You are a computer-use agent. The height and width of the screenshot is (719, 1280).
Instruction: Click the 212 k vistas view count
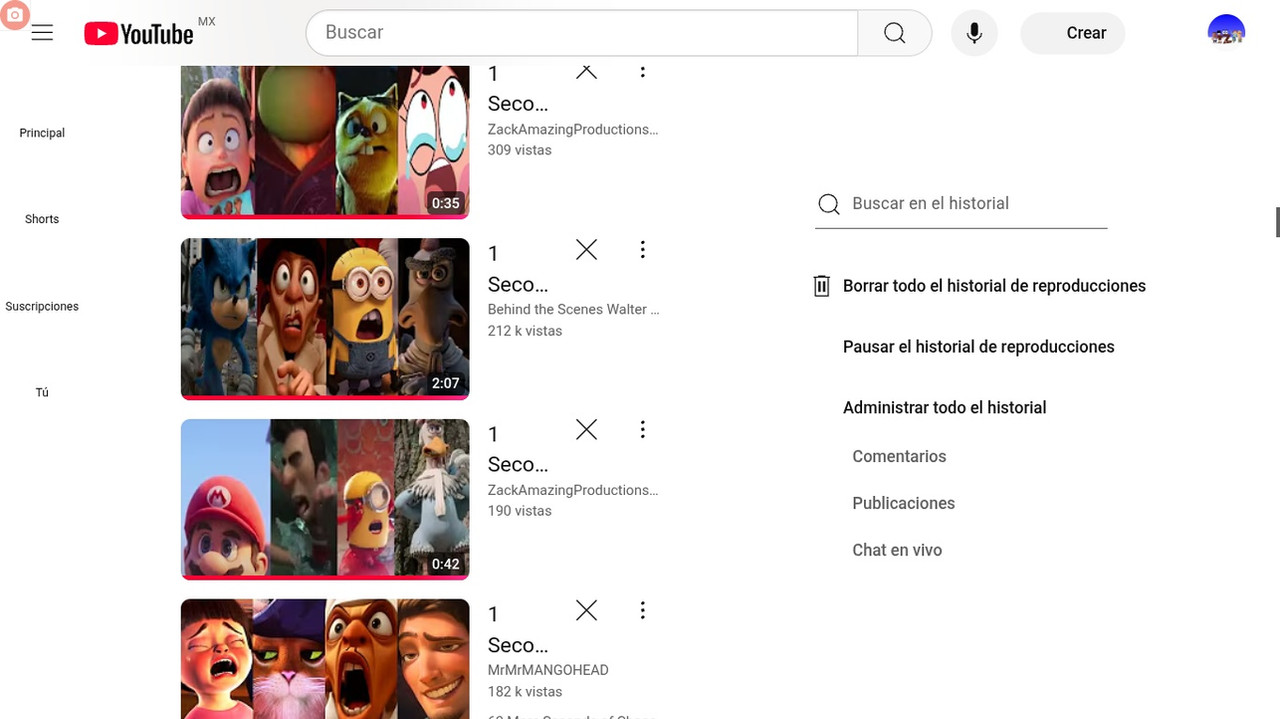coord(525,331)
